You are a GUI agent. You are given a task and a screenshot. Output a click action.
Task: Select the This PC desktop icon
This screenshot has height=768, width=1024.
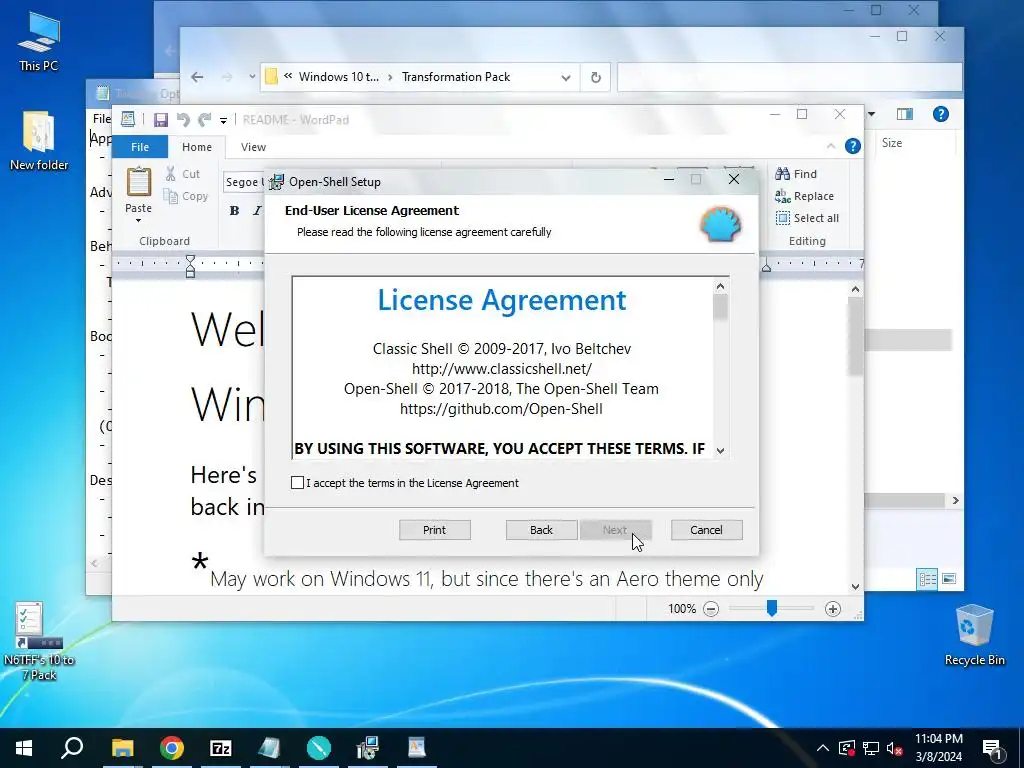(39, 41)
